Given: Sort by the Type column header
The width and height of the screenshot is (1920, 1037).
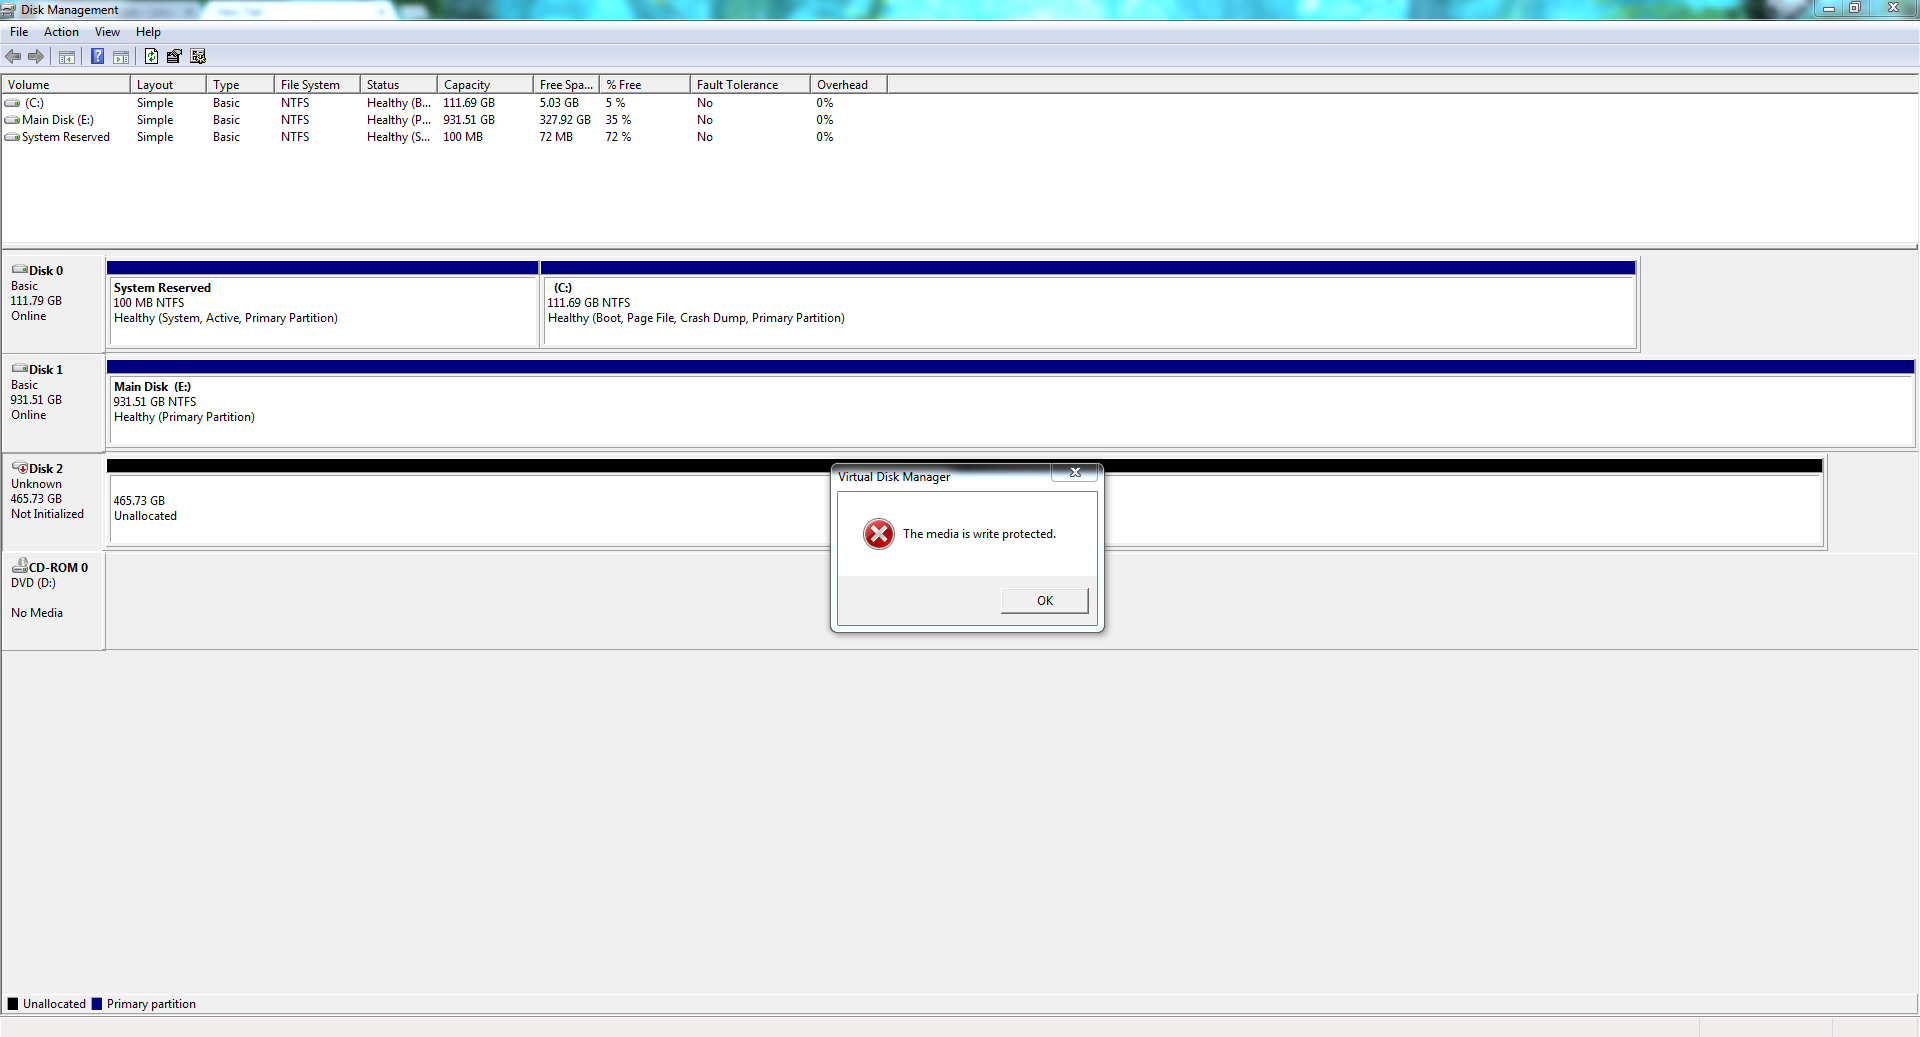Looking at the screenshot, I should [240, 85].
